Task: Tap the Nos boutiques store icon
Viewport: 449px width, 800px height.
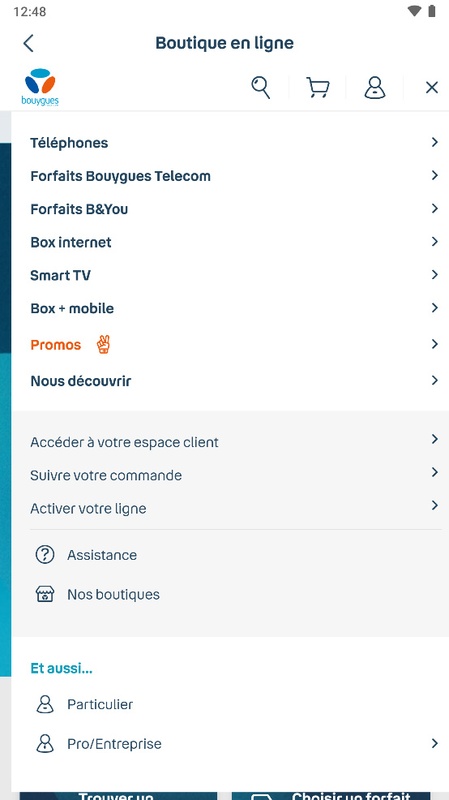Action: click(x=45, y=594)
